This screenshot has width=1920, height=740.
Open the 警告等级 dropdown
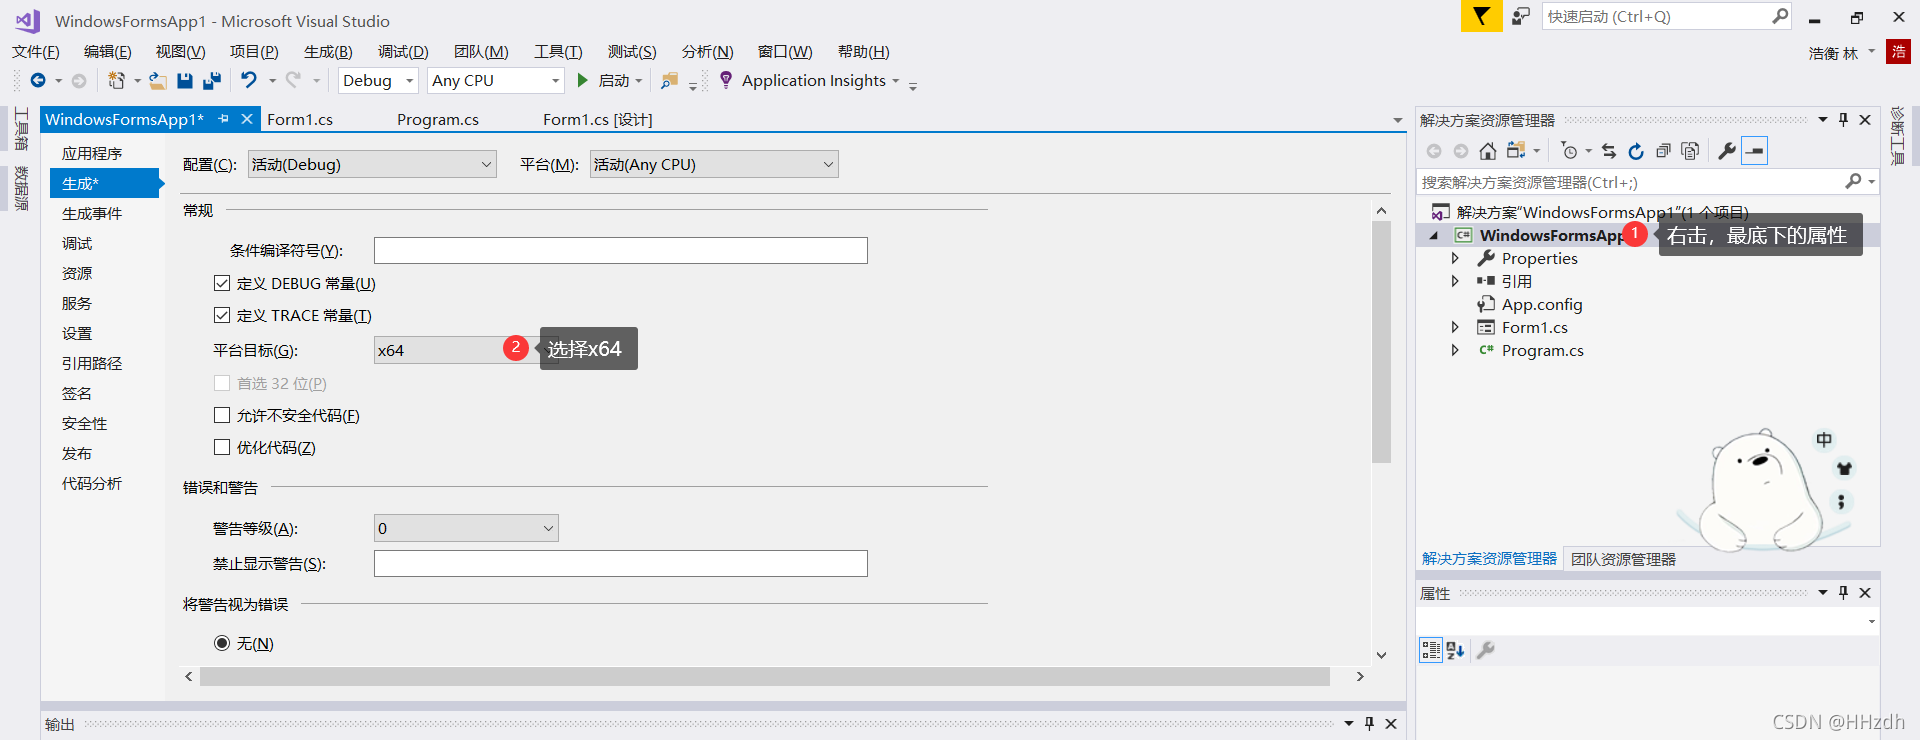(466, 529)
